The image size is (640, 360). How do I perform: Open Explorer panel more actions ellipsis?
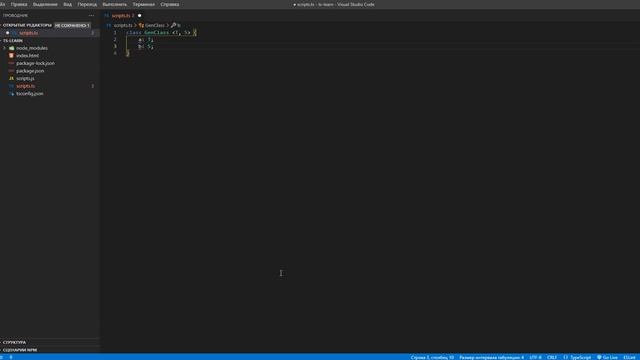click(91, 16)
